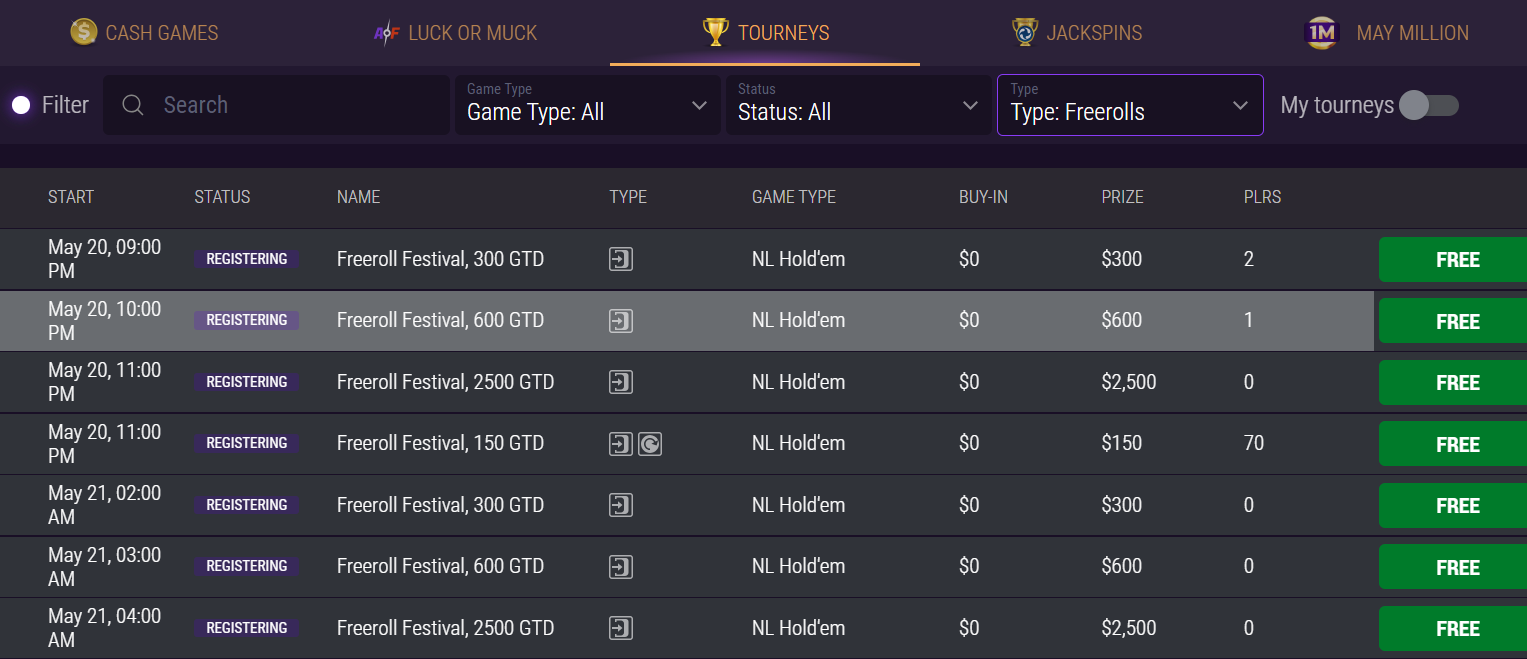Click re-entry icon on 150 GTD row
The image size is (1527, 659).
pyautogui.click(x=650, y=443)
